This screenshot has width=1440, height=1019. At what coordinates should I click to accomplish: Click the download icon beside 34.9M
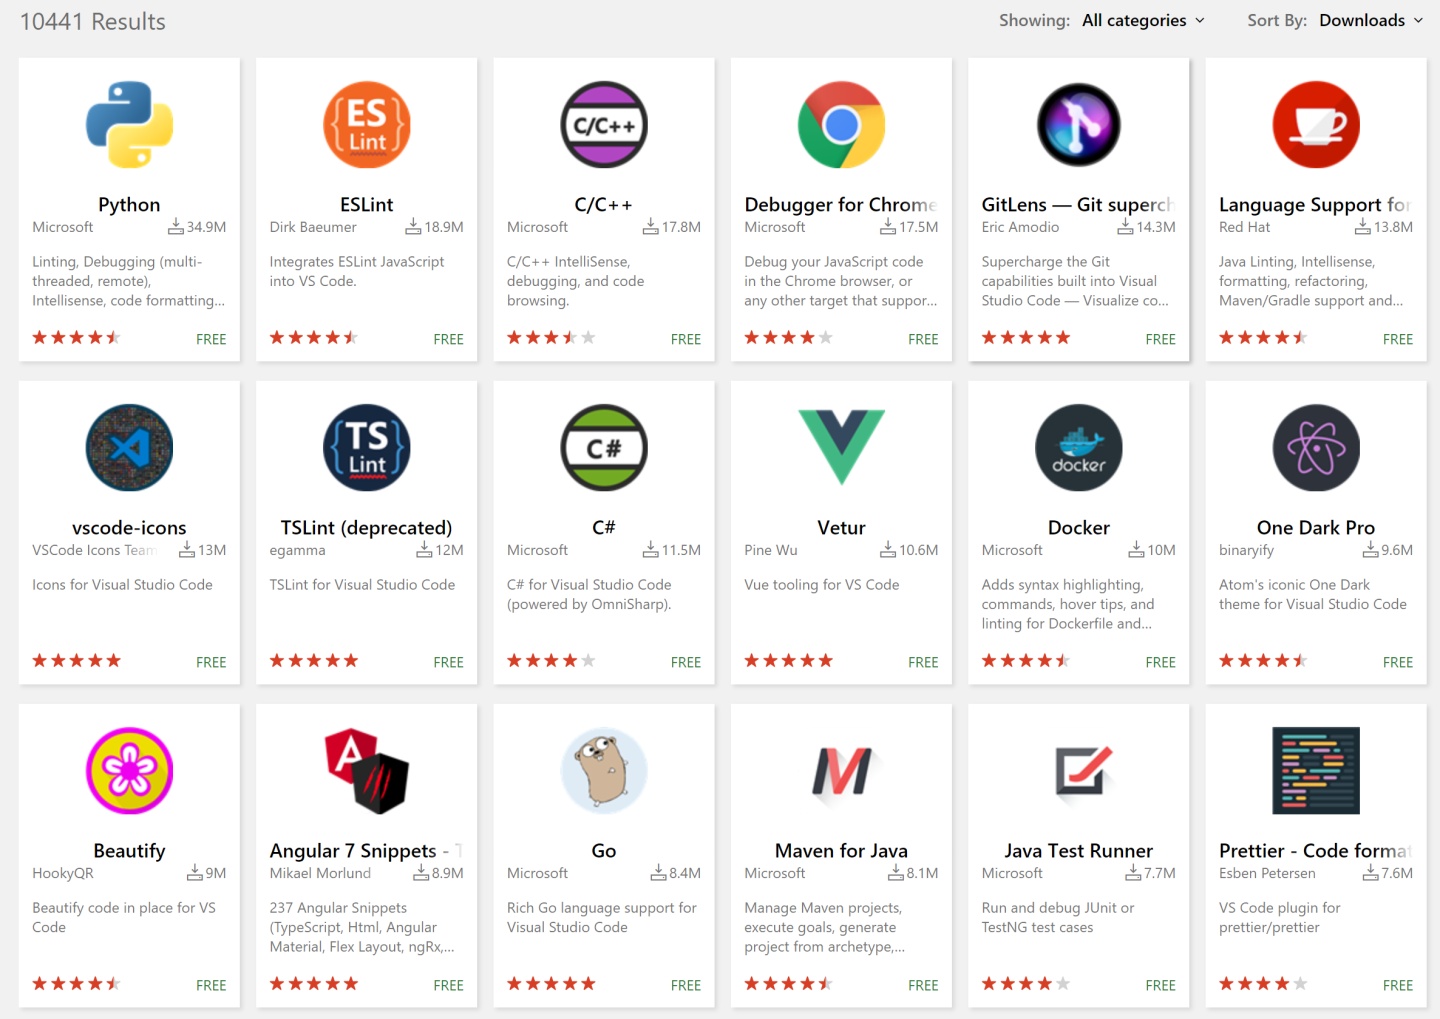coord(176,227)
